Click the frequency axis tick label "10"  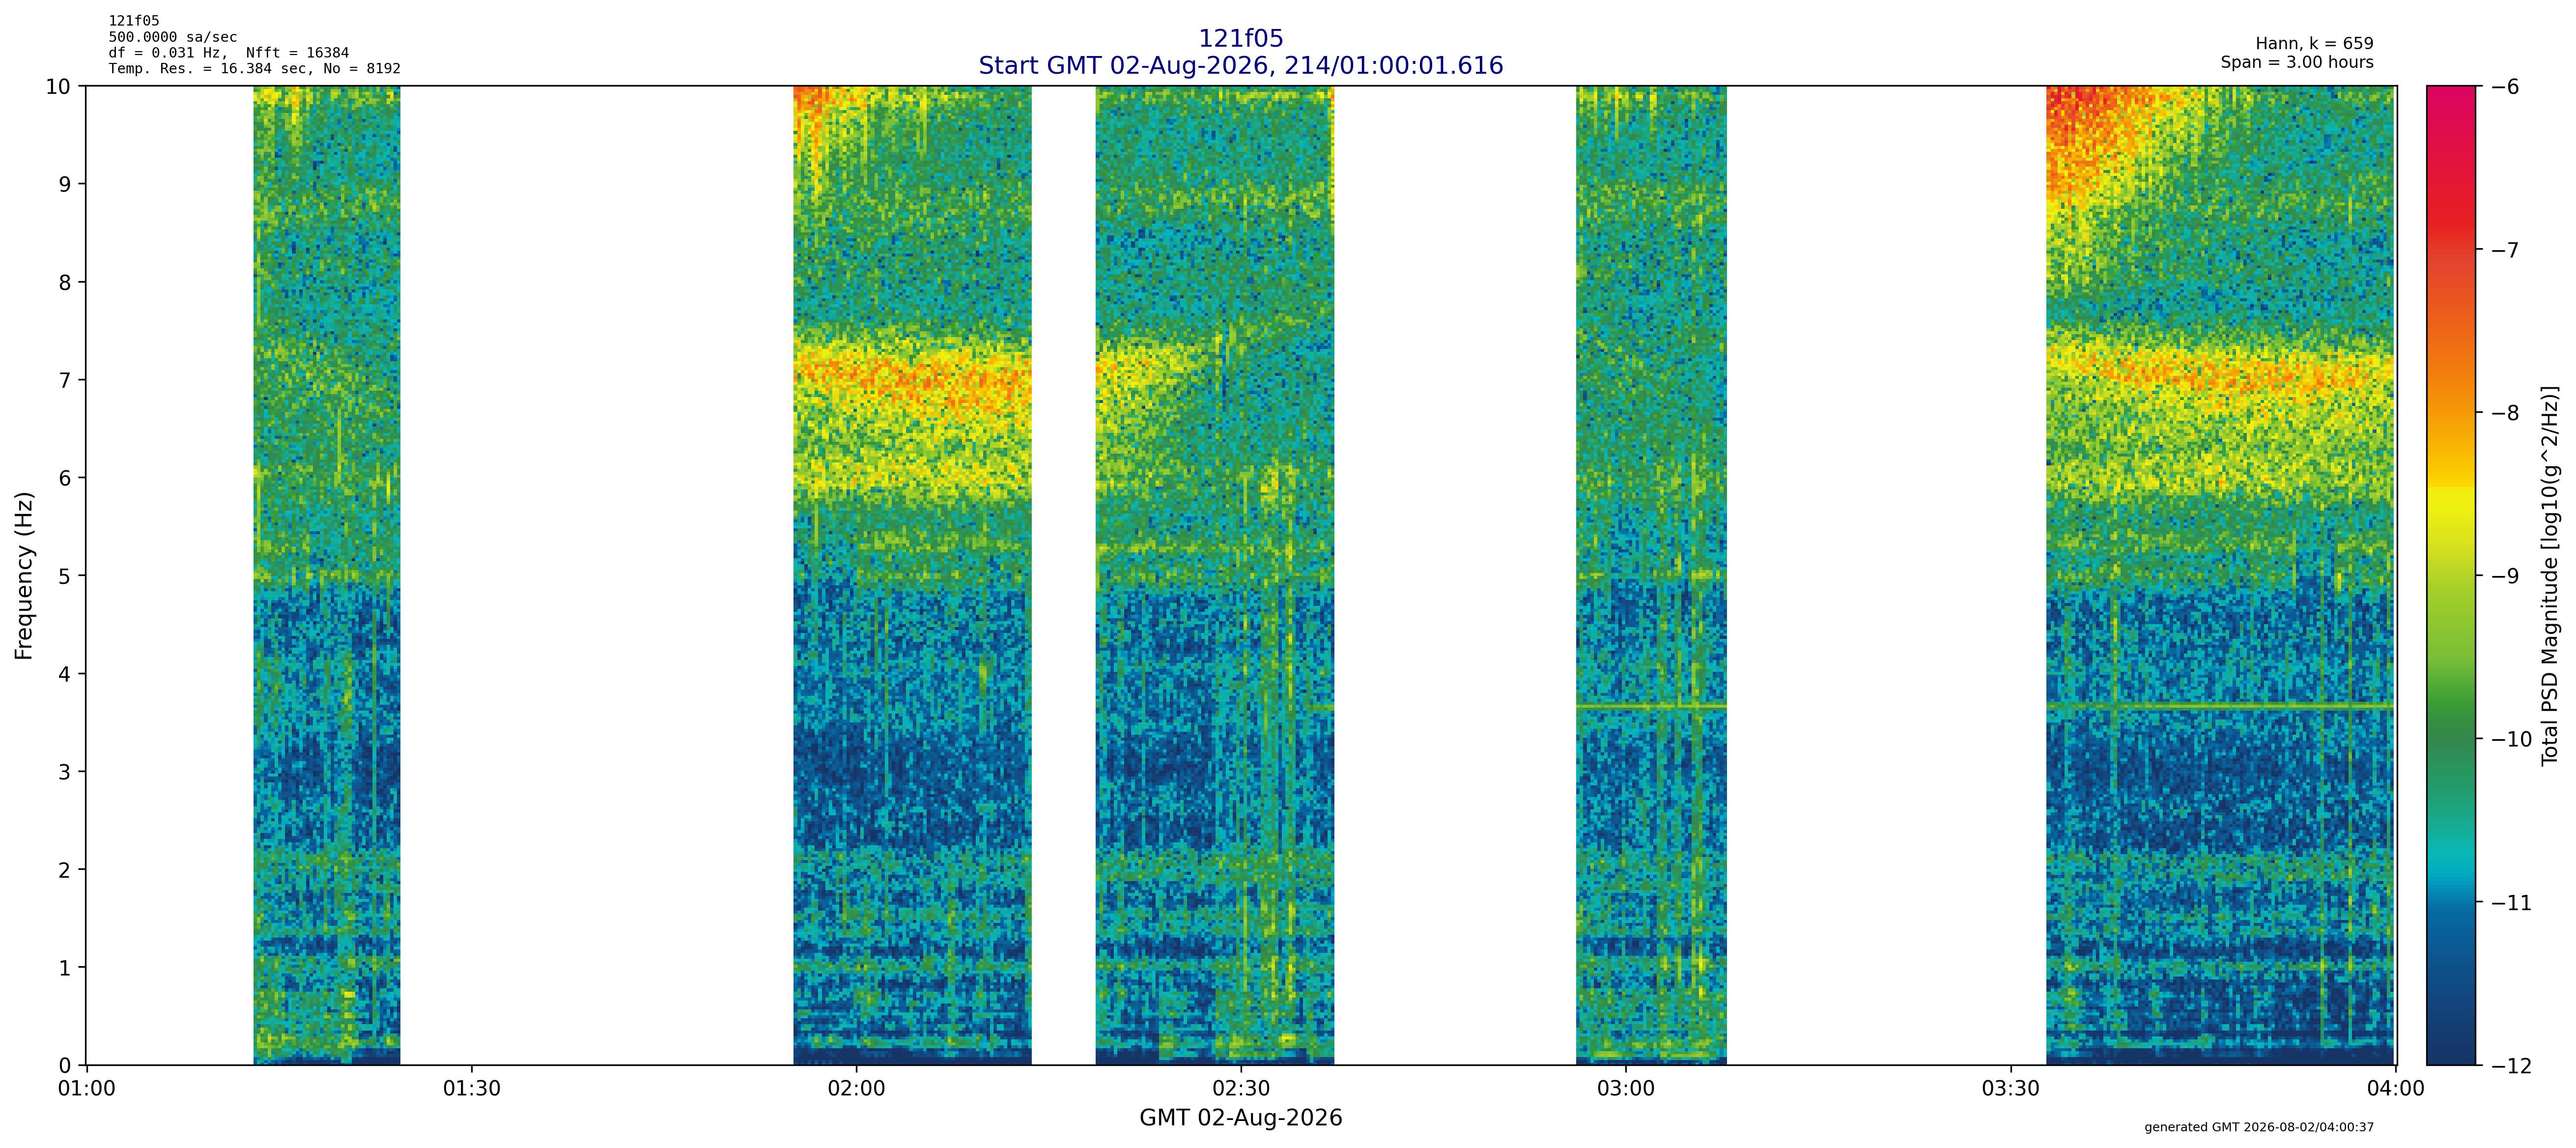tap(58, 87)
